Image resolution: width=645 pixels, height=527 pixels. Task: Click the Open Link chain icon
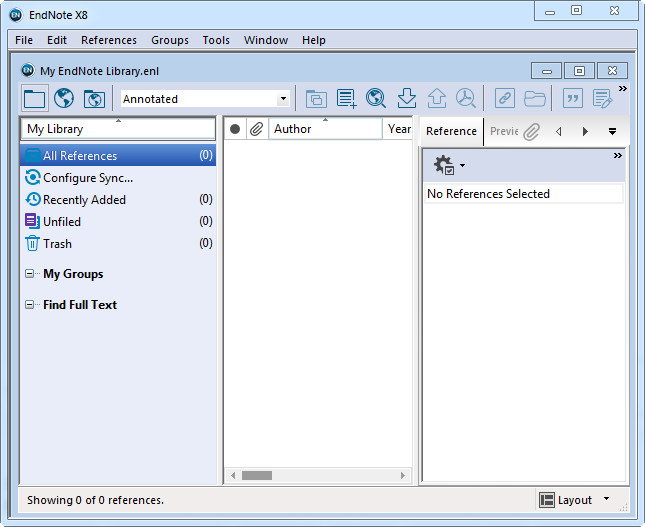coord(505,99)
